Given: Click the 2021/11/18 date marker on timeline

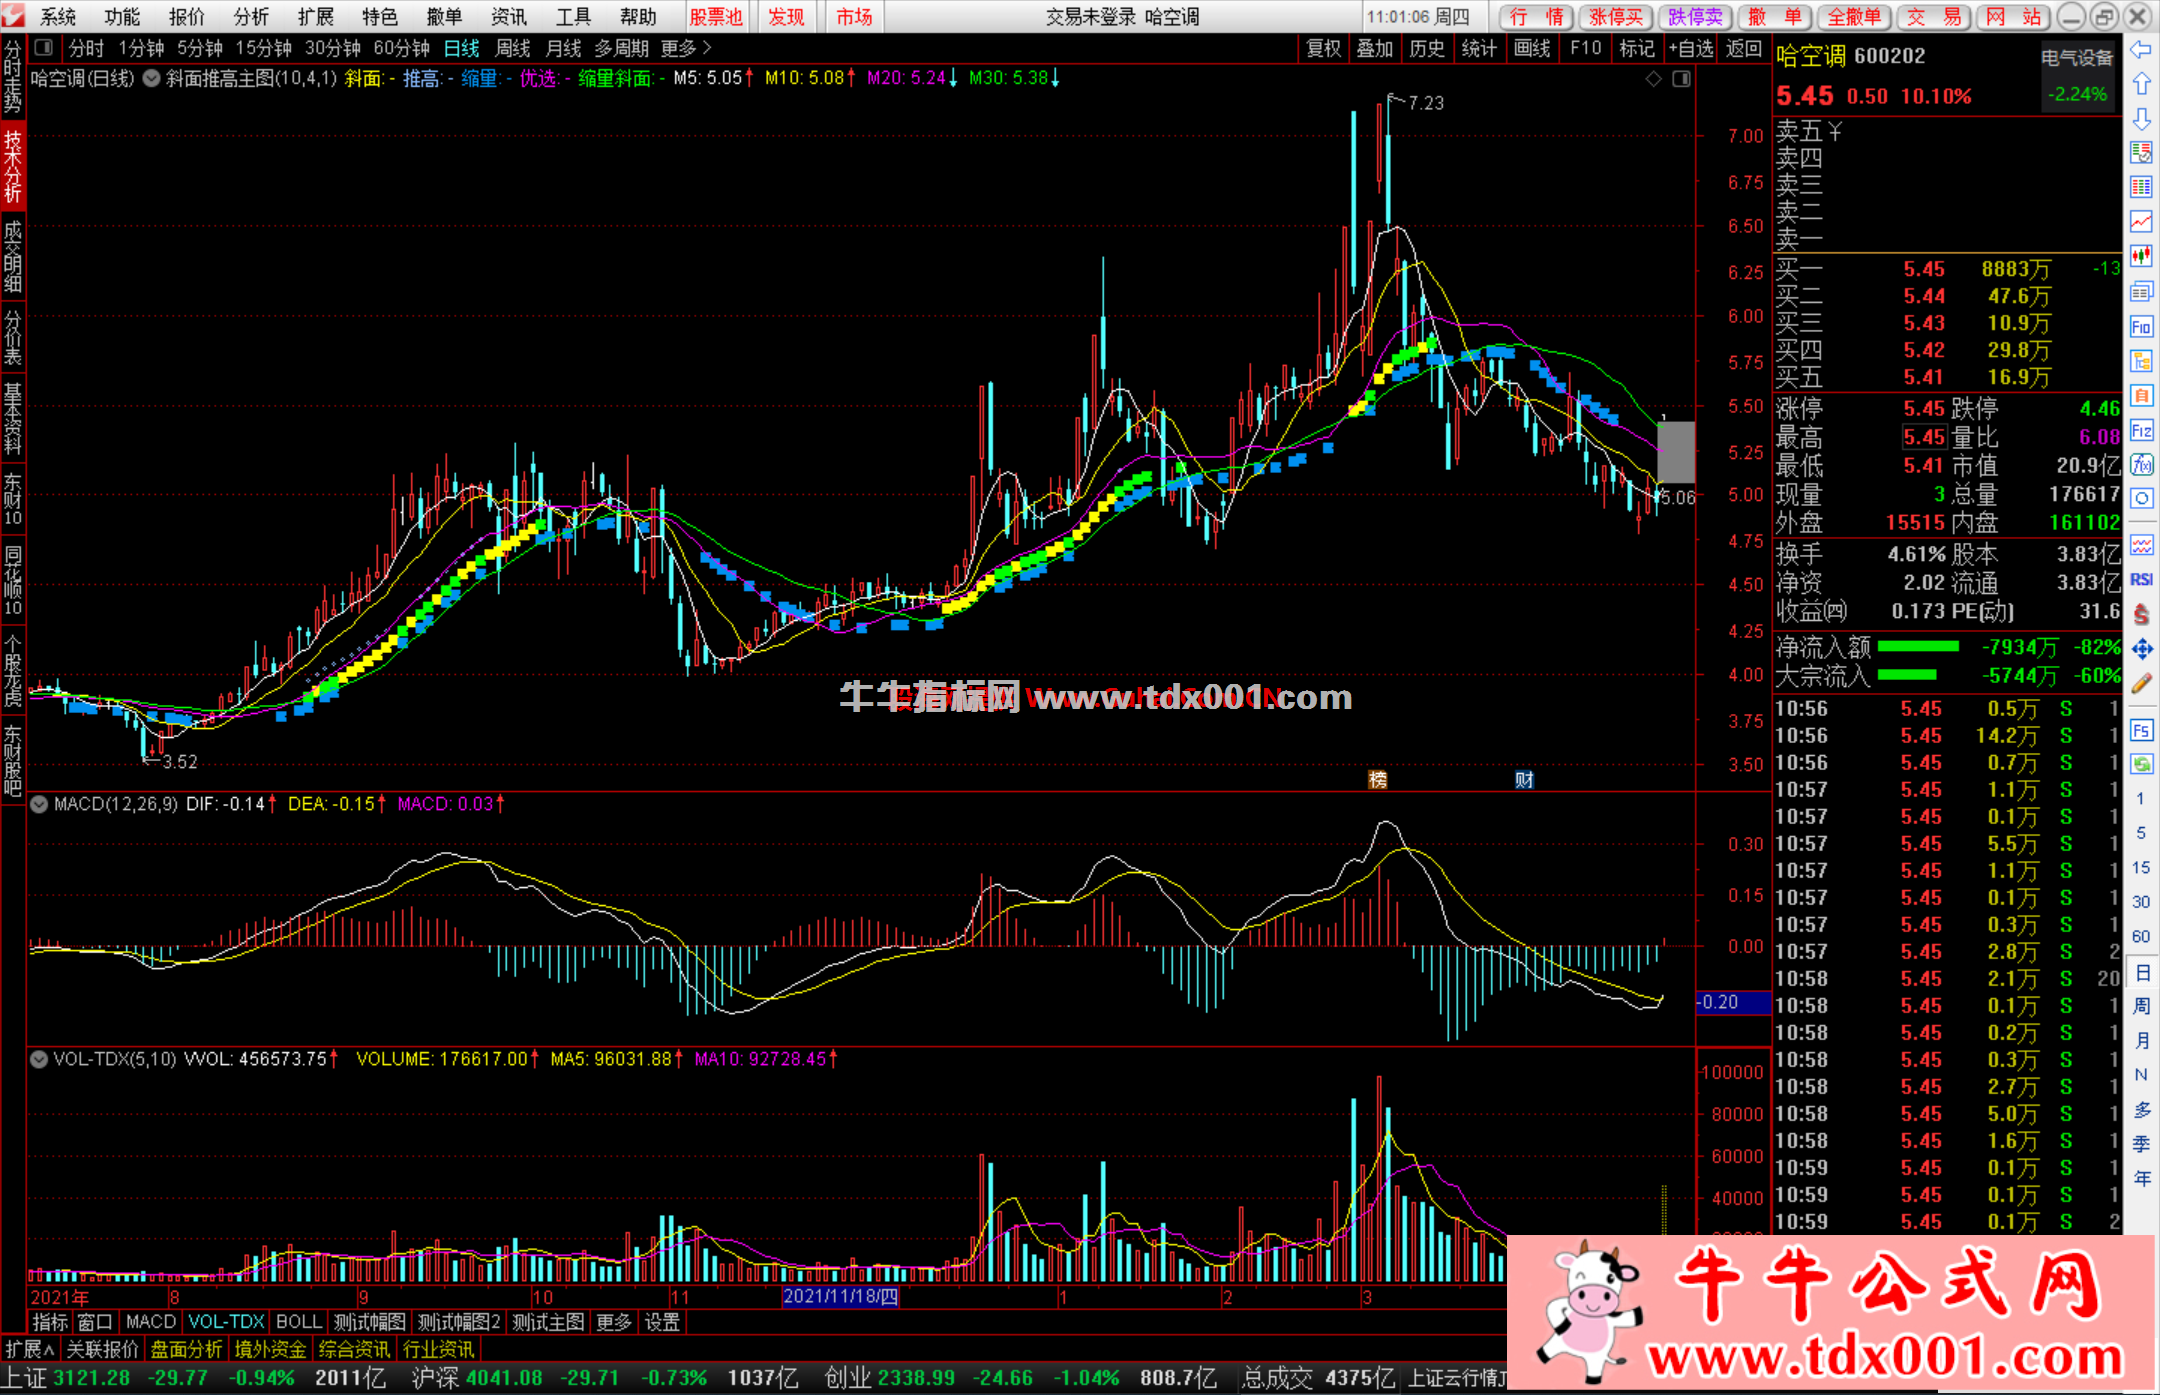Looking at the screenshot, I should 840,1297.
